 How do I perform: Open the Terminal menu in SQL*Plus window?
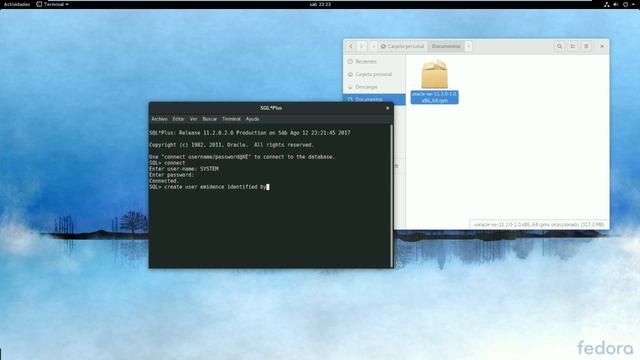[231, 119]
